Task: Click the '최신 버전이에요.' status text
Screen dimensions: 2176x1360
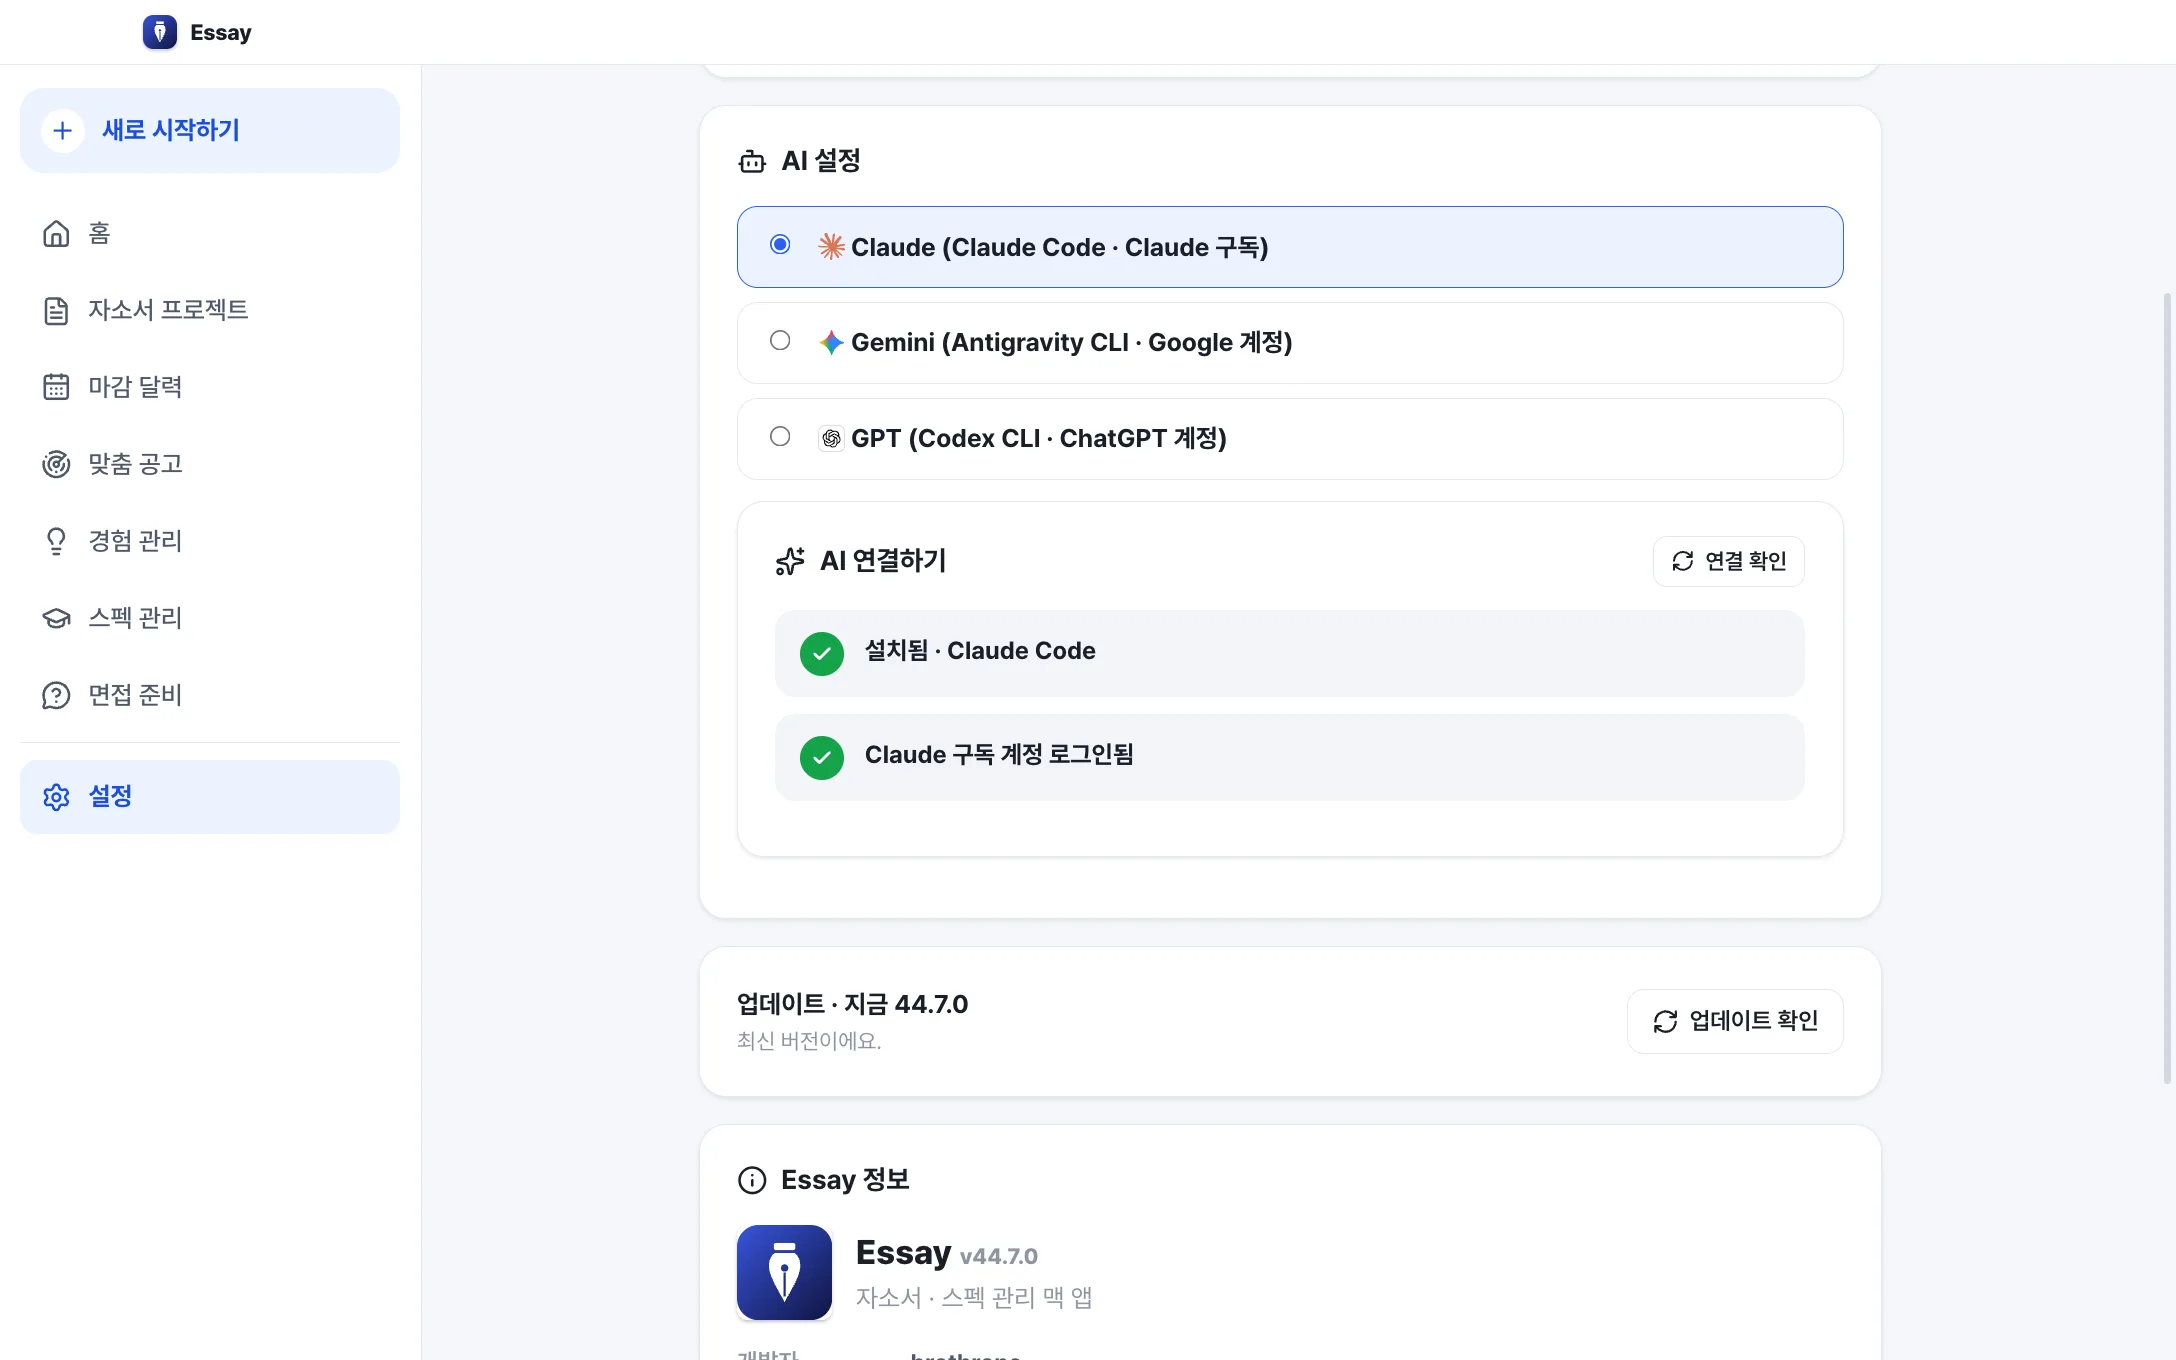Action: click(x=809, y=1041)
